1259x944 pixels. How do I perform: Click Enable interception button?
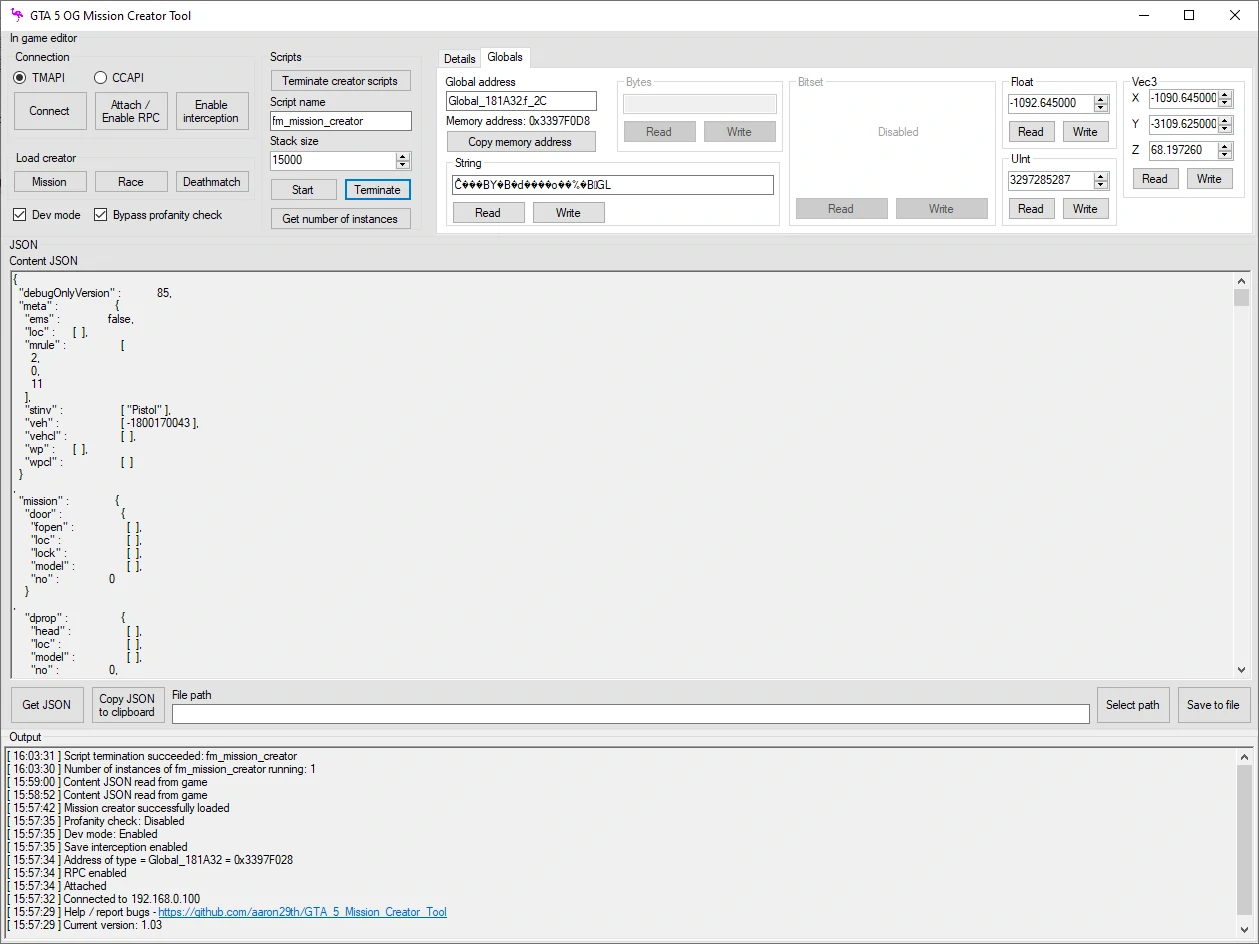(211, 111)
